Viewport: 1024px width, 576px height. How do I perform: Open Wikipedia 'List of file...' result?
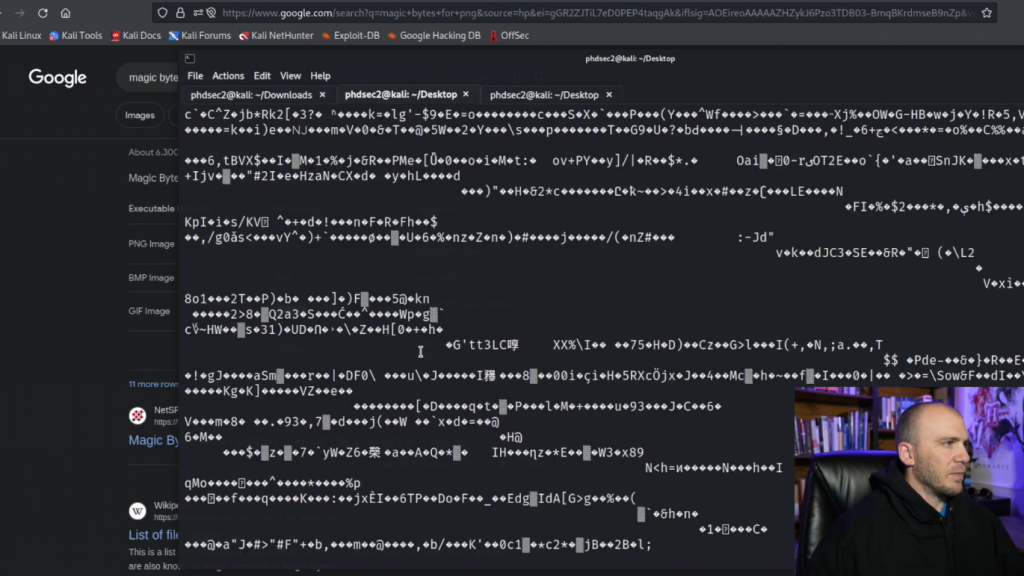[153, 535]
